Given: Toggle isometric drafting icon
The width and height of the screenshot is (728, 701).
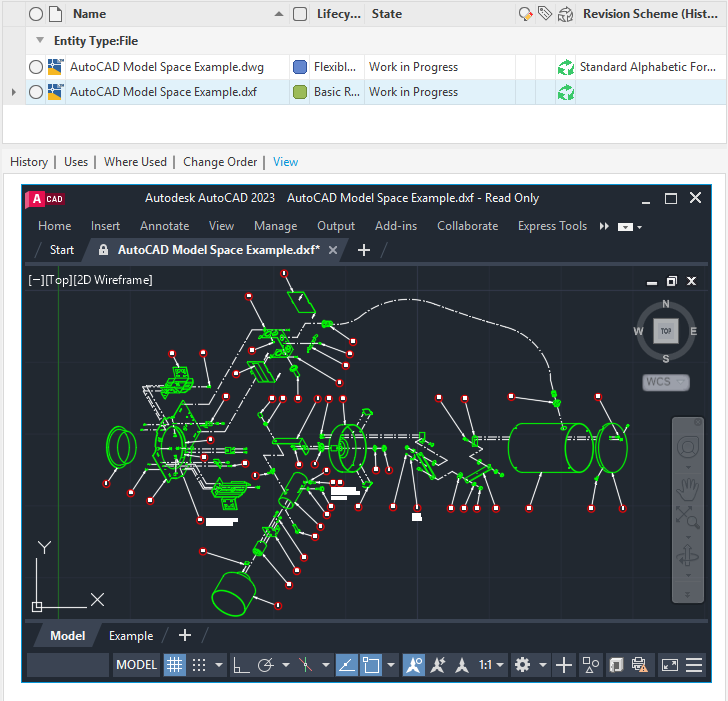Looking at the screenshot, I should (x=306, y=665).
